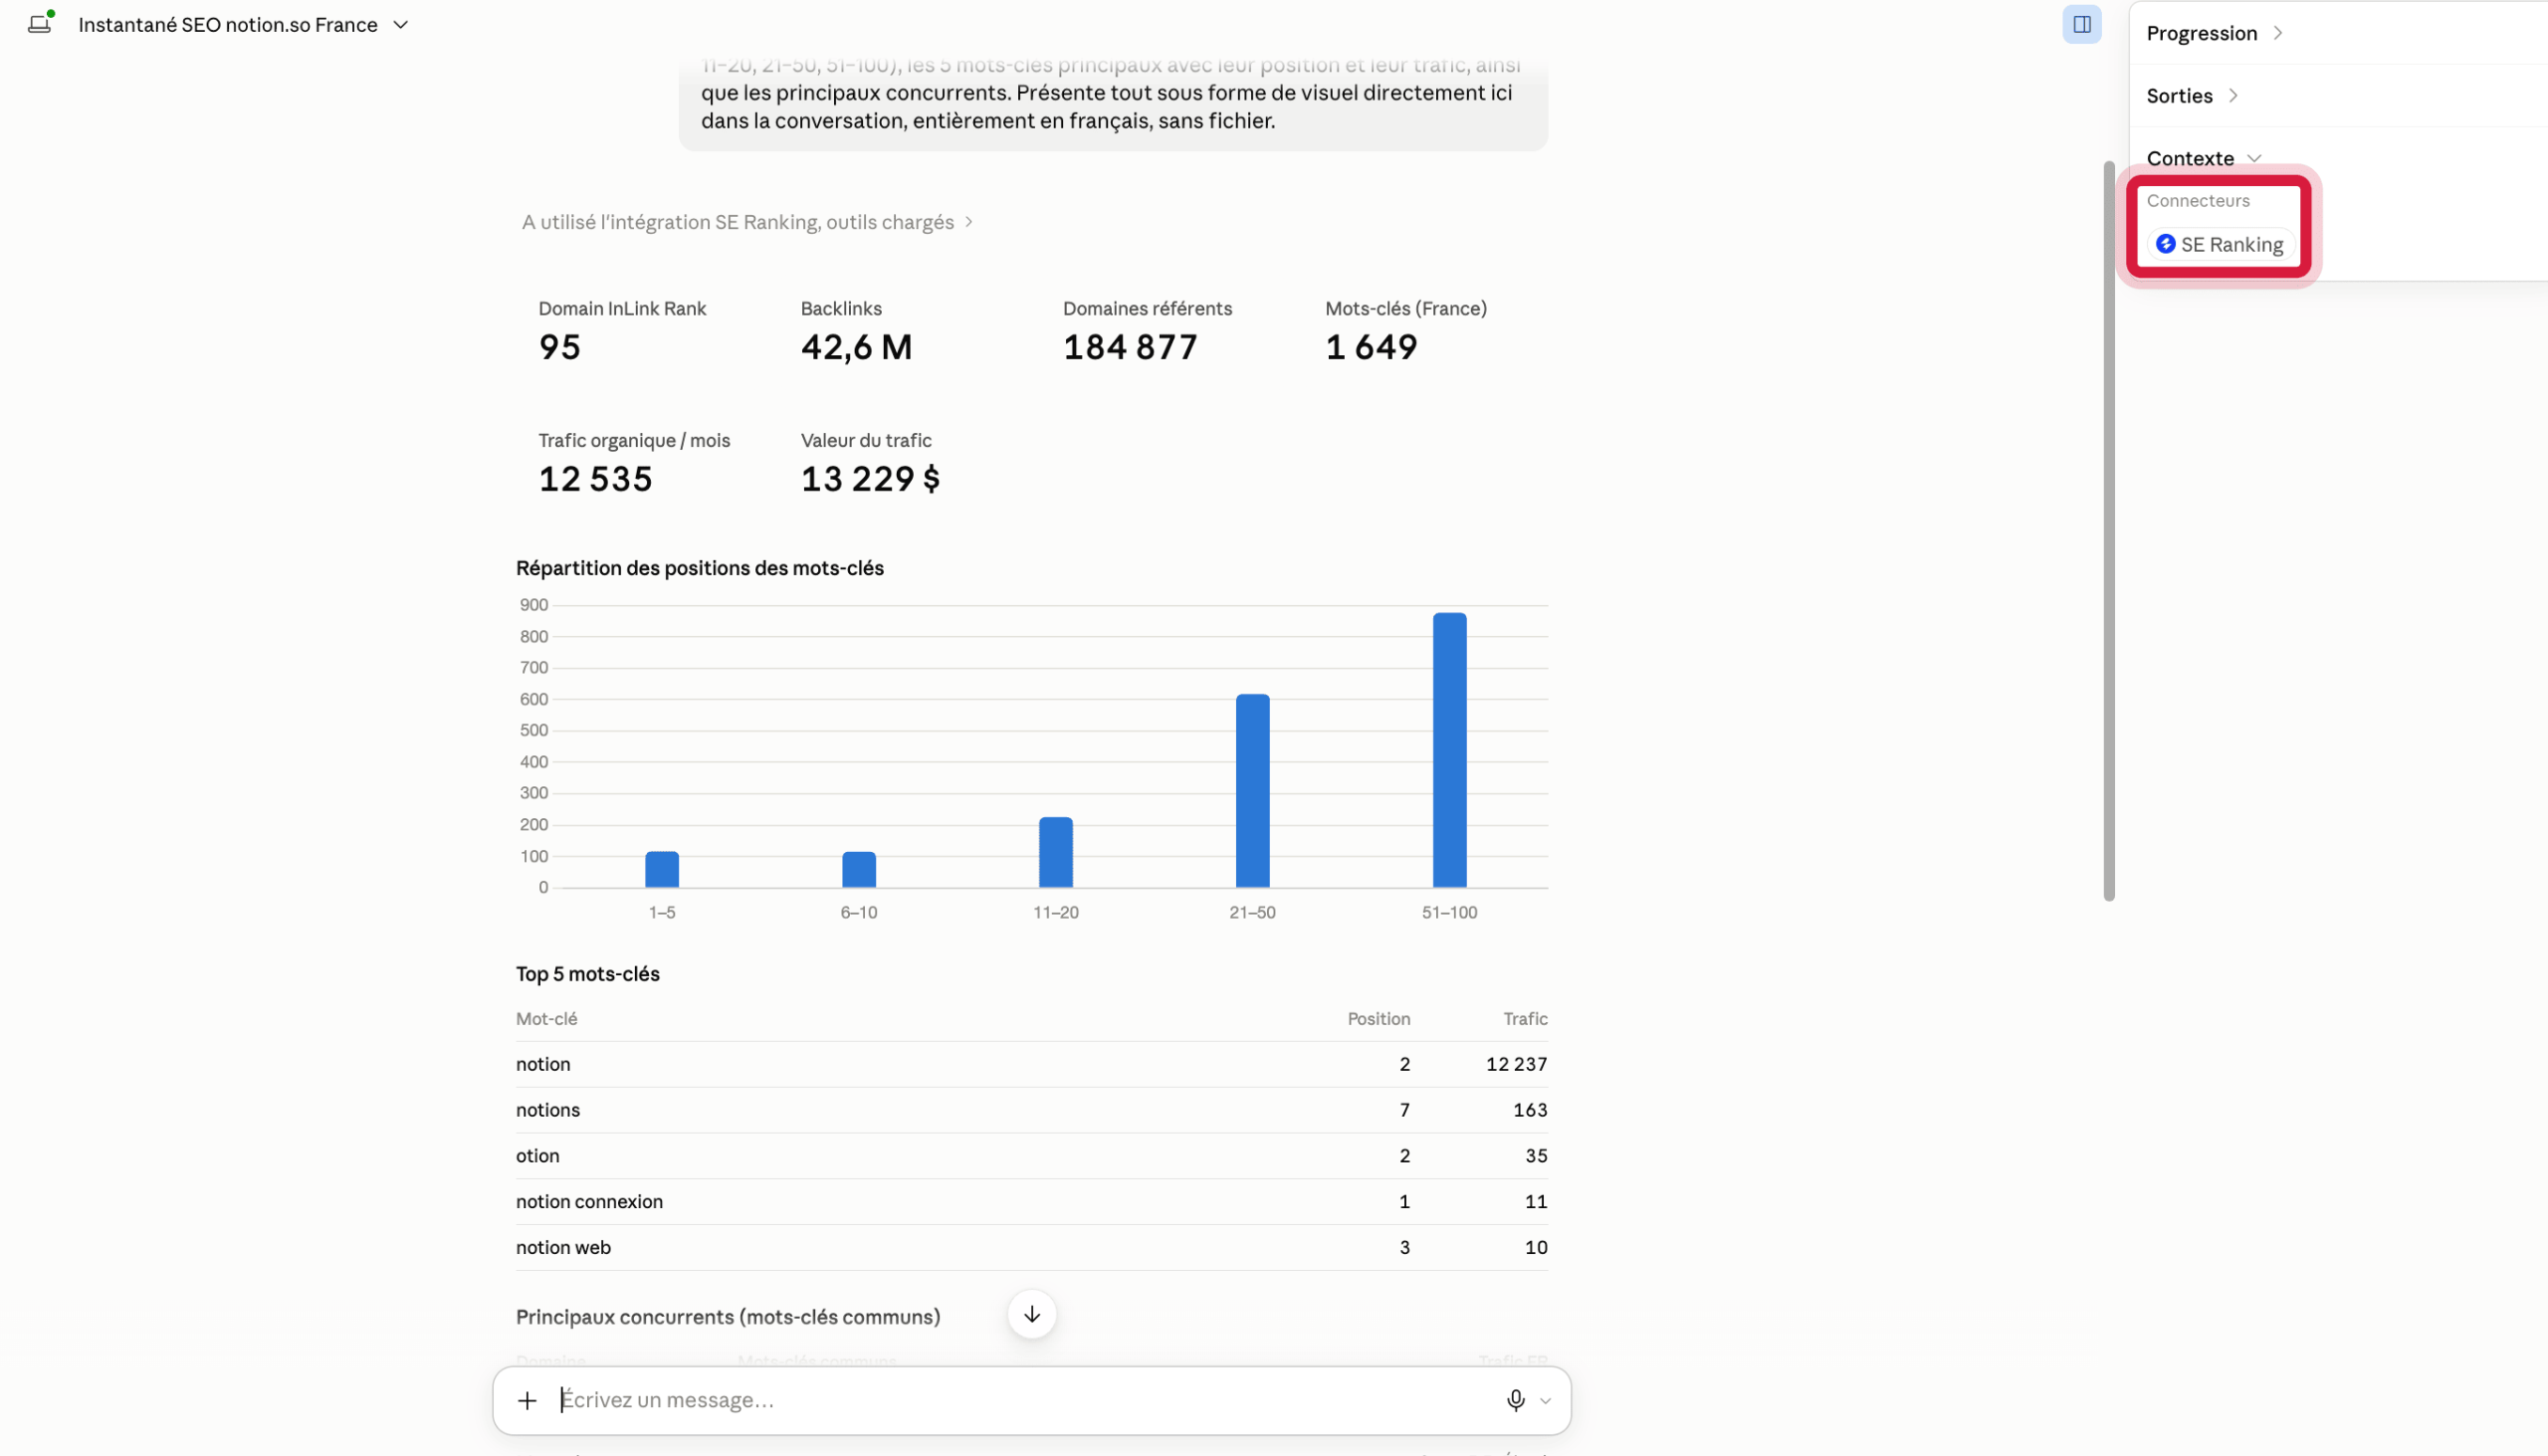Screen dimensions: 2548x1456
Task: Open the conversation title dropdown arrow
Action: click(x=401, y=25)
